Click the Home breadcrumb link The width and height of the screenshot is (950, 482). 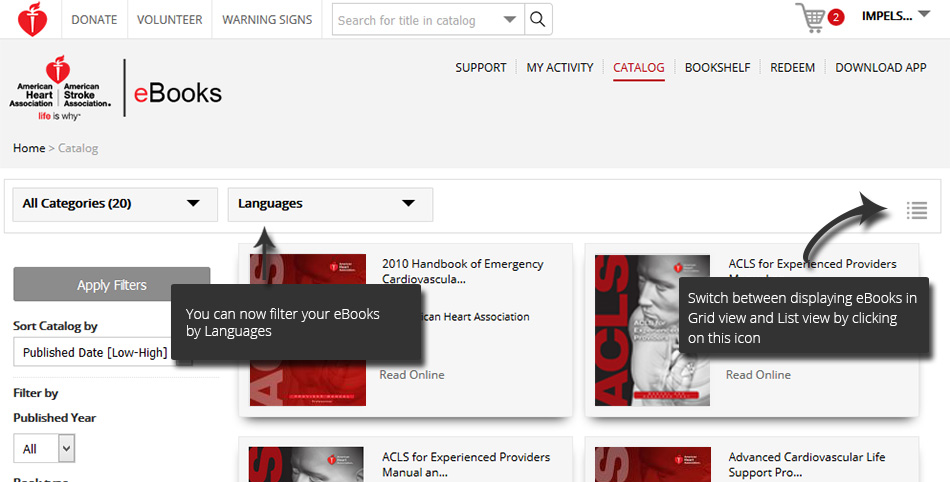tap(29, 148)
